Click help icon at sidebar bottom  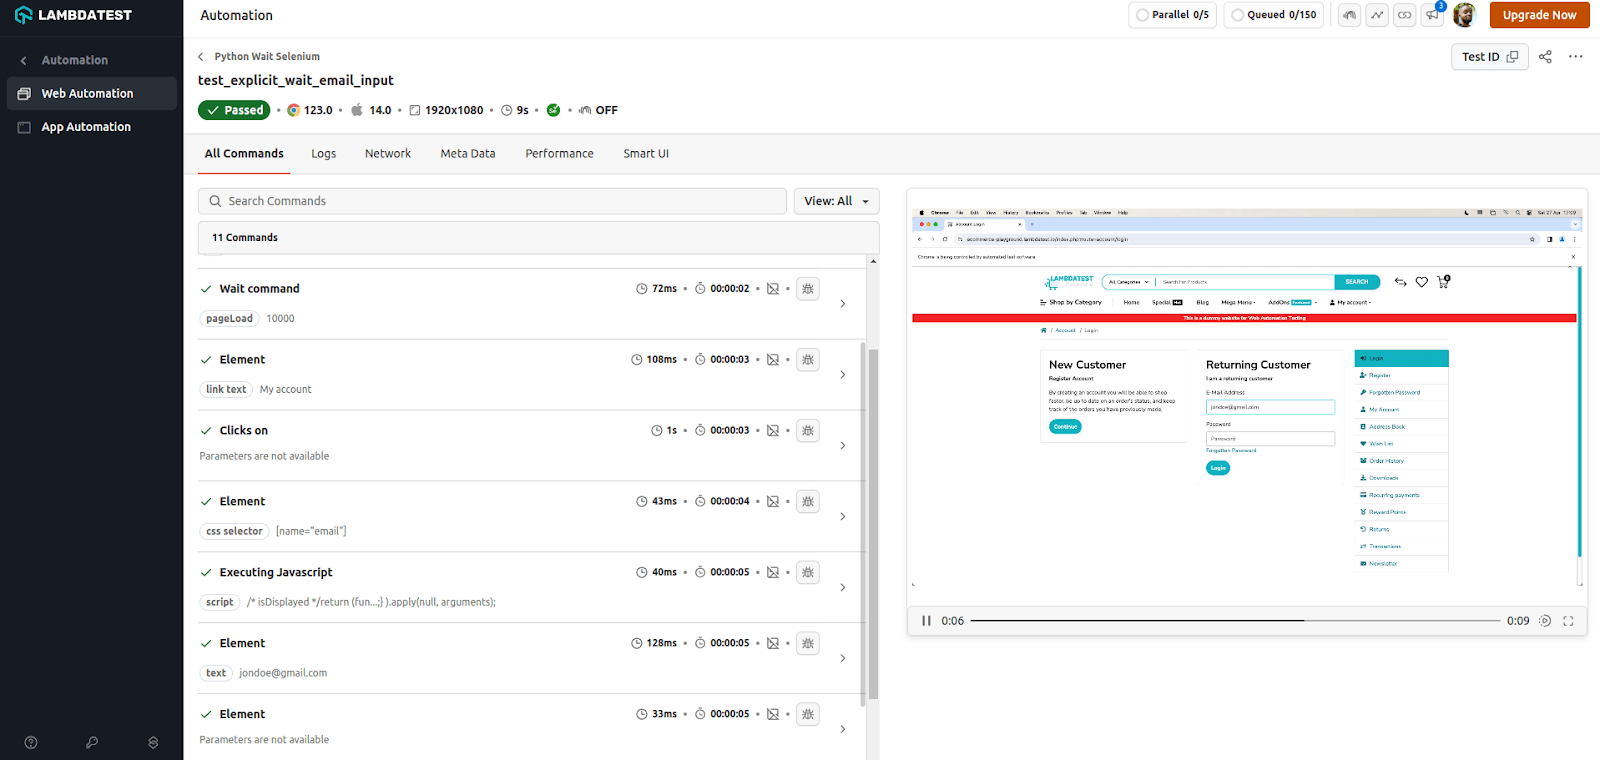click(x=31, y=743)
